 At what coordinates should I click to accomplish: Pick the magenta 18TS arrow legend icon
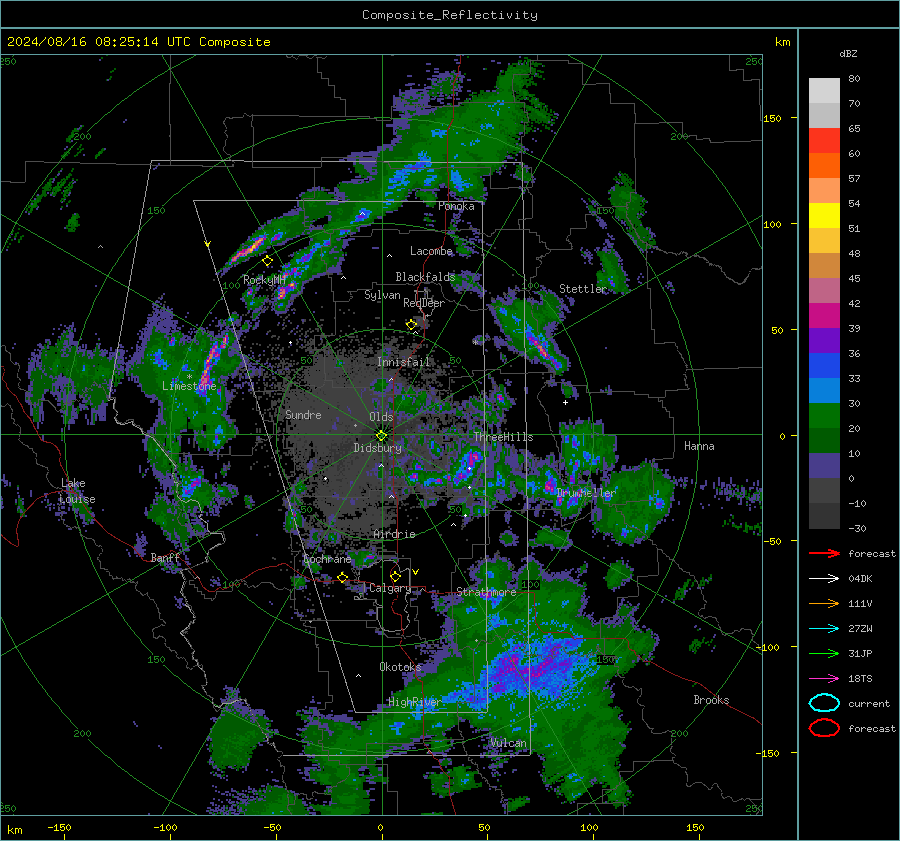coord(824,678)
